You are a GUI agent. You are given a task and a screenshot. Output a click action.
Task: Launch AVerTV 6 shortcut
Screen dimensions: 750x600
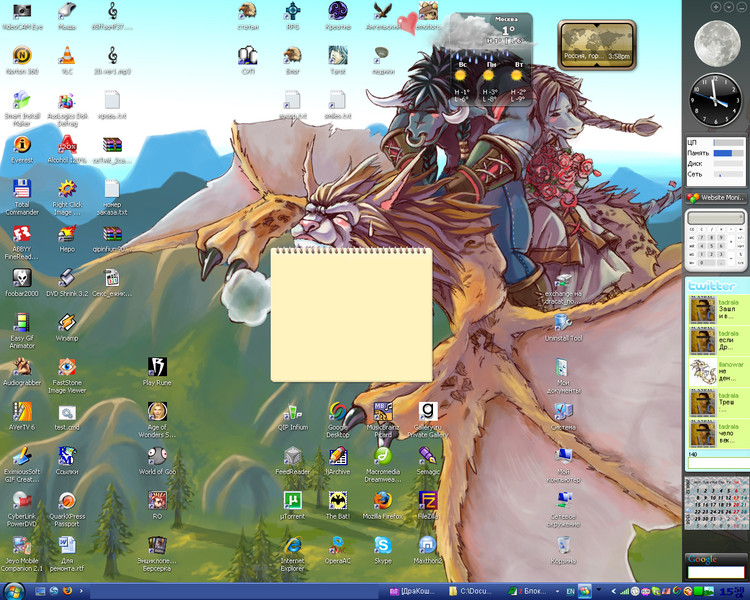pyautogui.click(x=22, y=416)
